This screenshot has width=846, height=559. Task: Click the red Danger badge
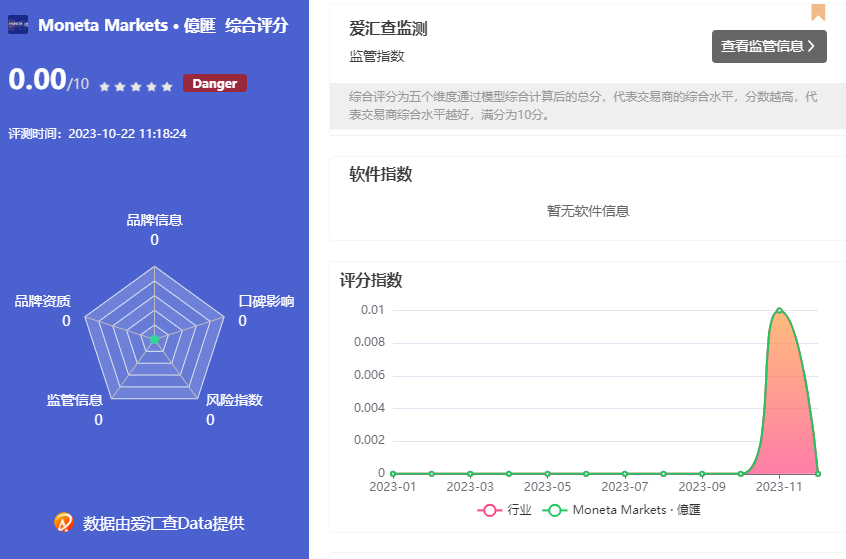[215, 83]
